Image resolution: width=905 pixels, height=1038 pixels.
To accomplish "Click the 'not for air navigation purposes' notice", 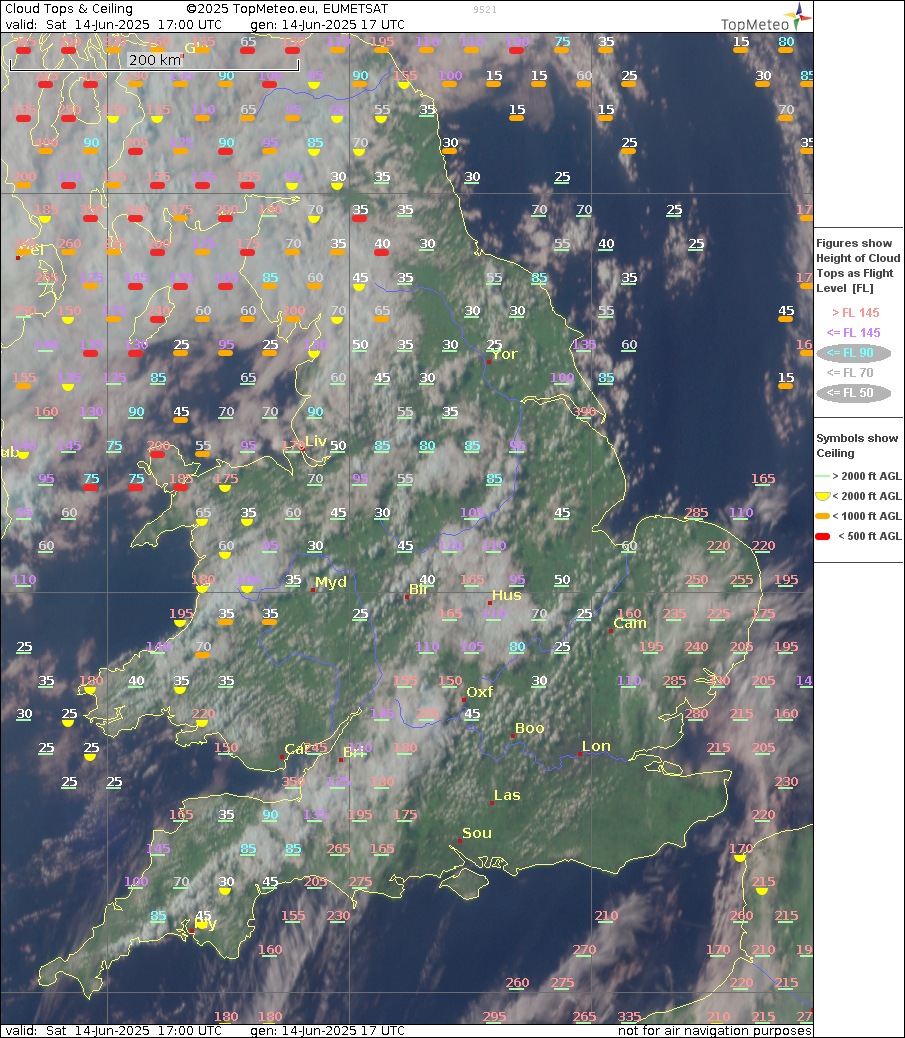I will click(714, 1031).
